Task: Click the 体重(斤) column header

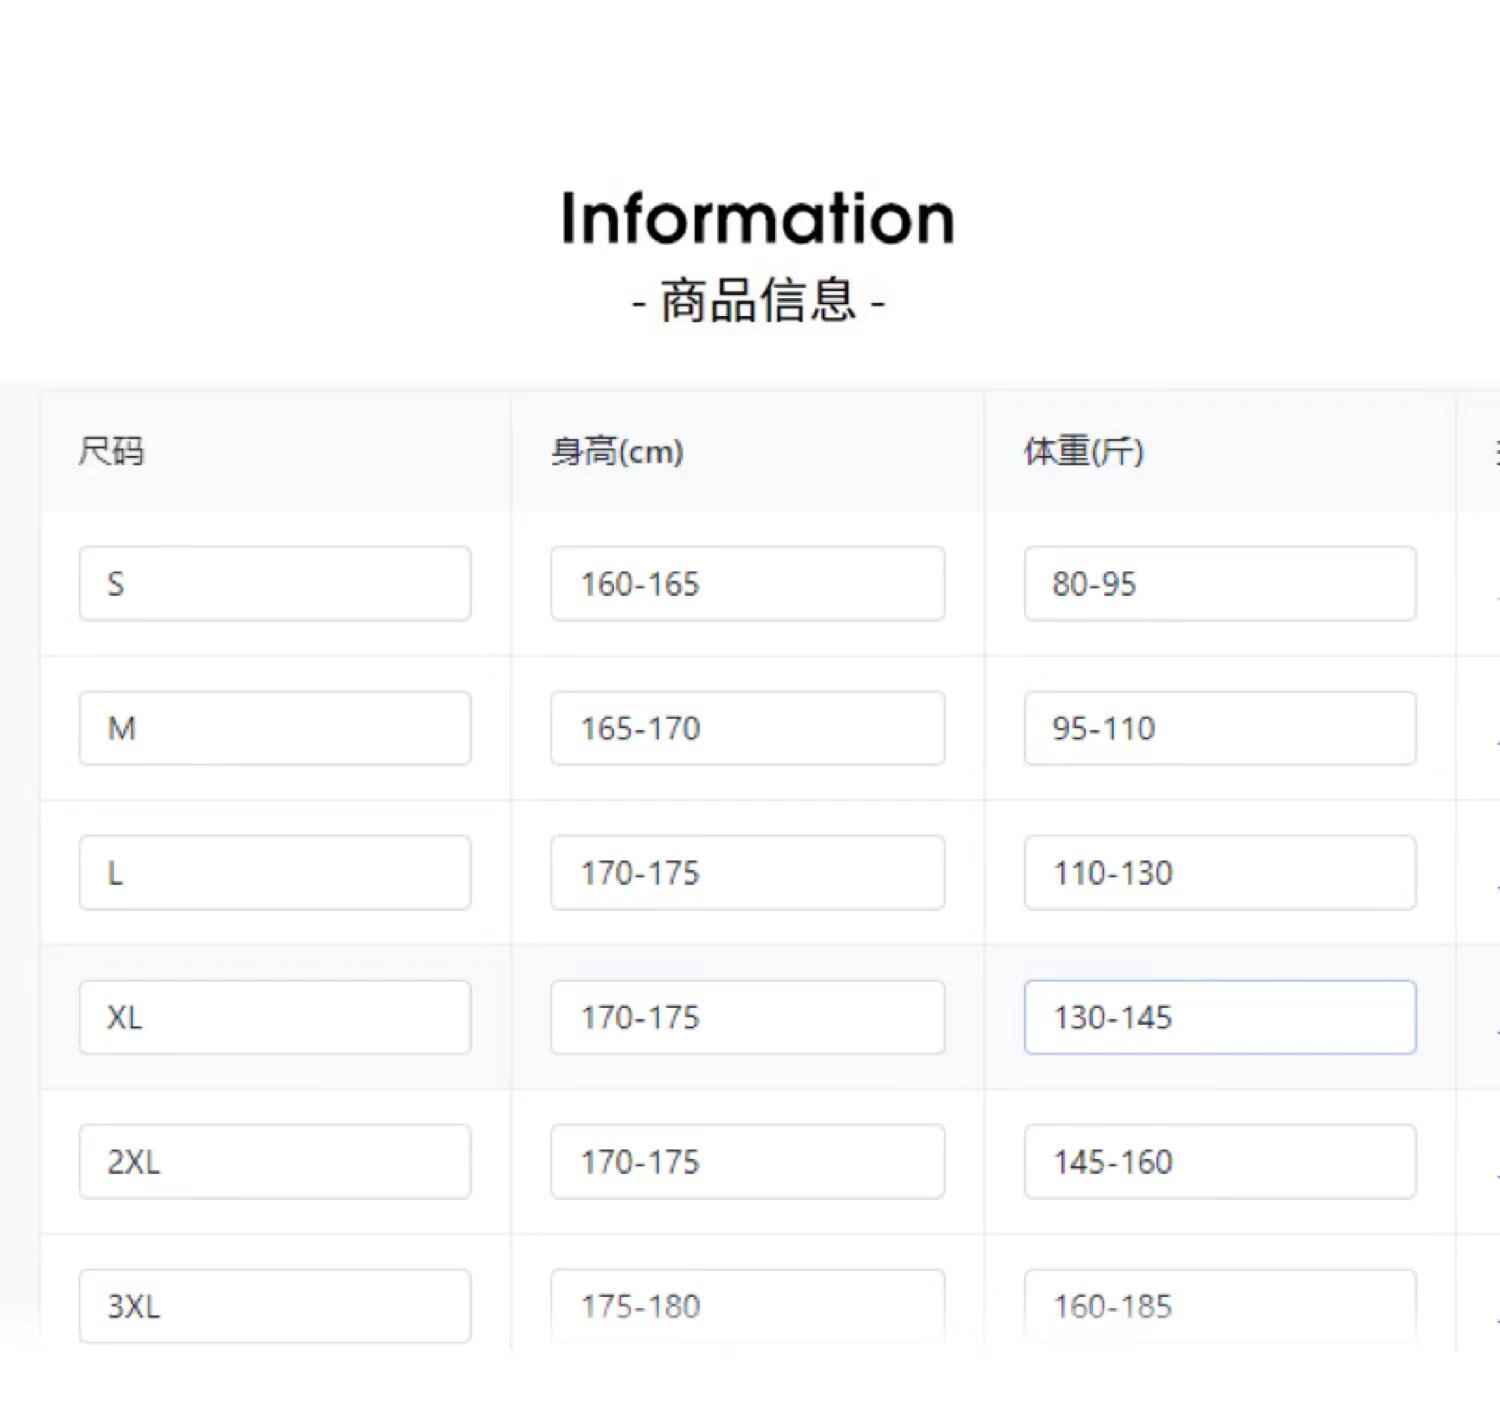Action: pyautogui.click(x=1083, y=451)
